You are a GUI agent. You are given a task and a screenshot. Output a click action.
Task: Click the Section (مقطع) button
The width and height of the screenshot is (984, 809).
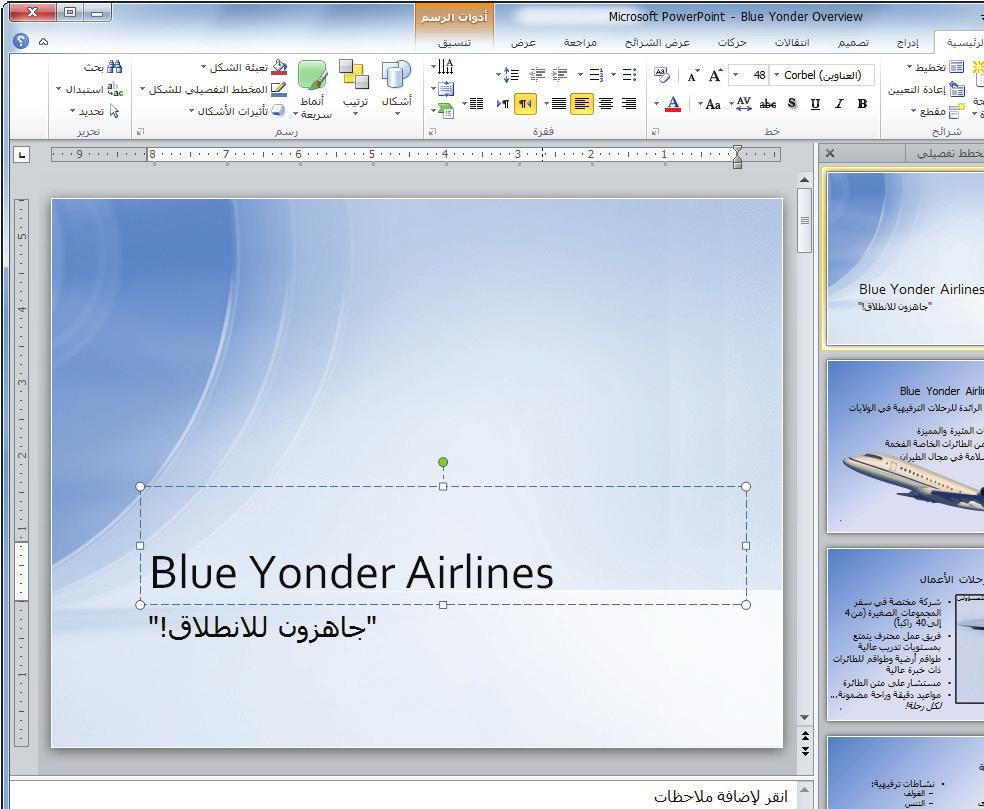937,112
